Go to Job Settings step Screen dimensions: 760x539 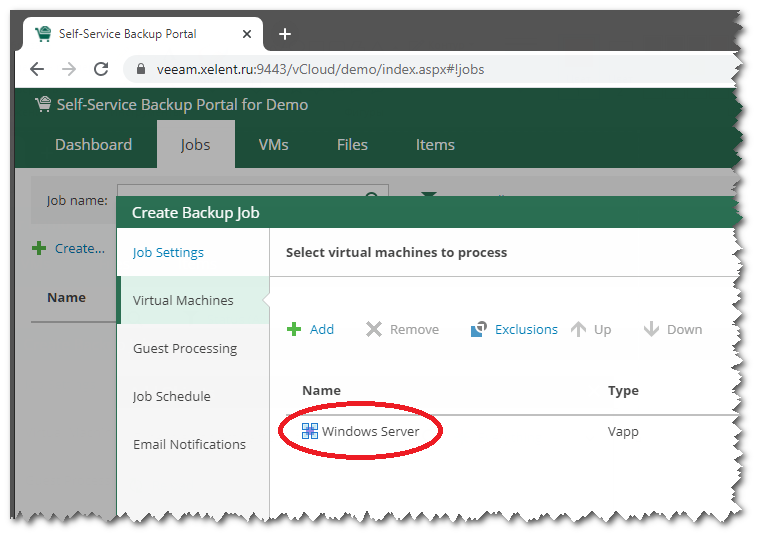pos(168,253)
